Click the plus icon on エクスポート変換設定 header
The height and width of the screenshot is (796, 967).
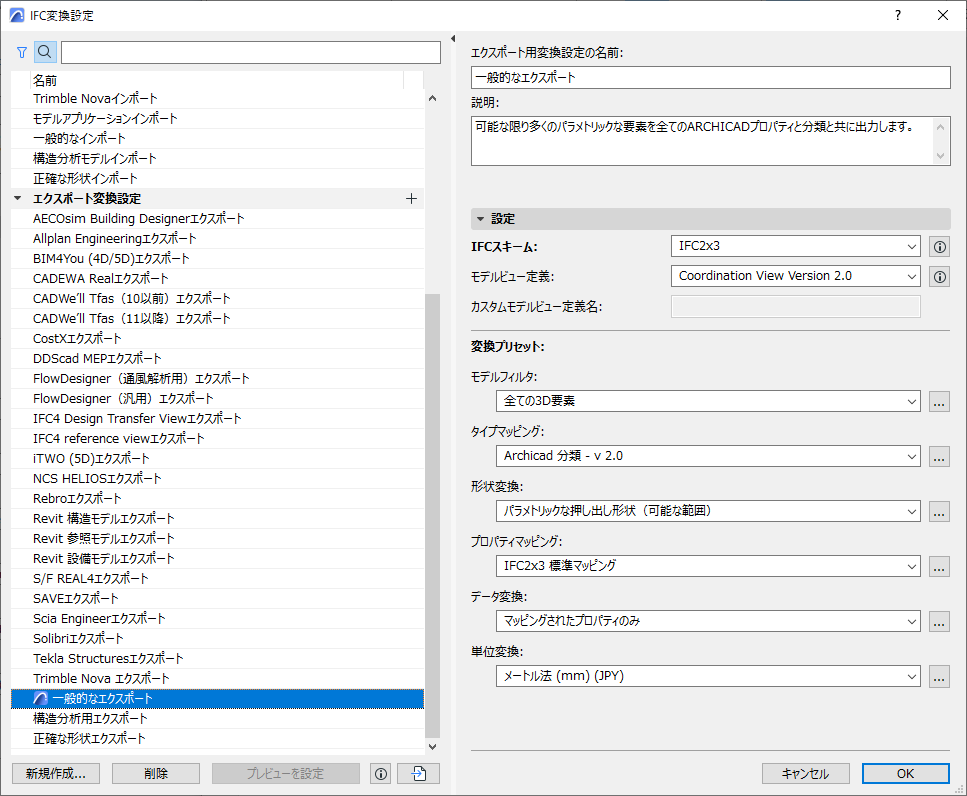[x=411, y=198]
